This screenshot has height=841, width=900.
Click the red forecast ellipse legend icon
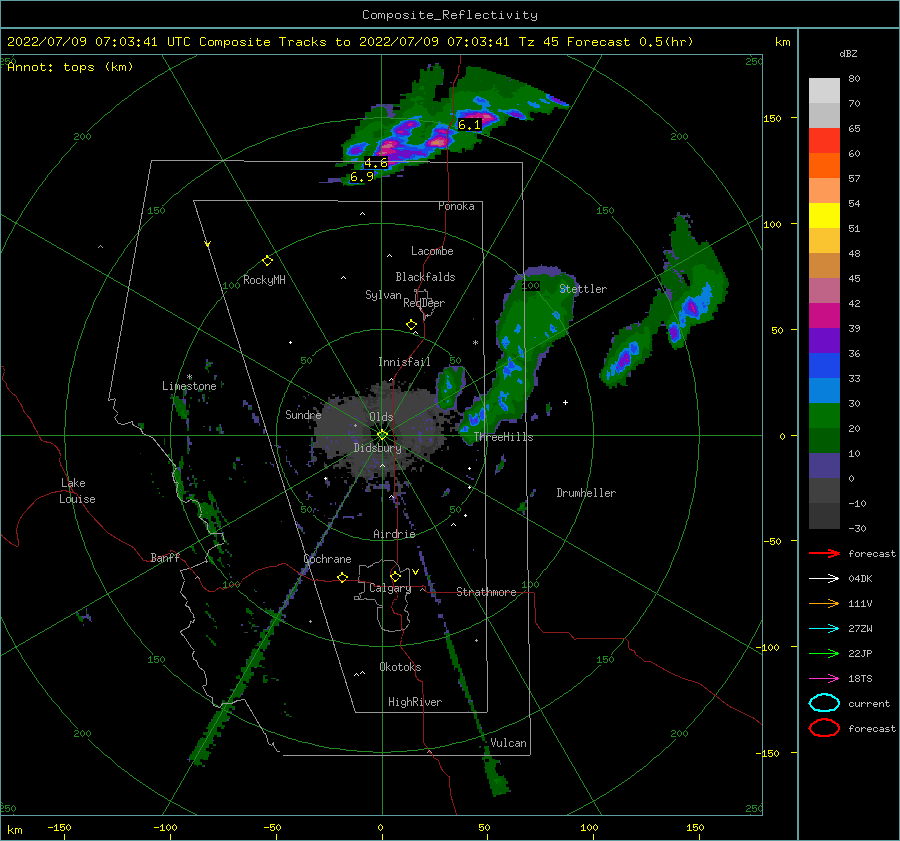[x=824, y=728]
